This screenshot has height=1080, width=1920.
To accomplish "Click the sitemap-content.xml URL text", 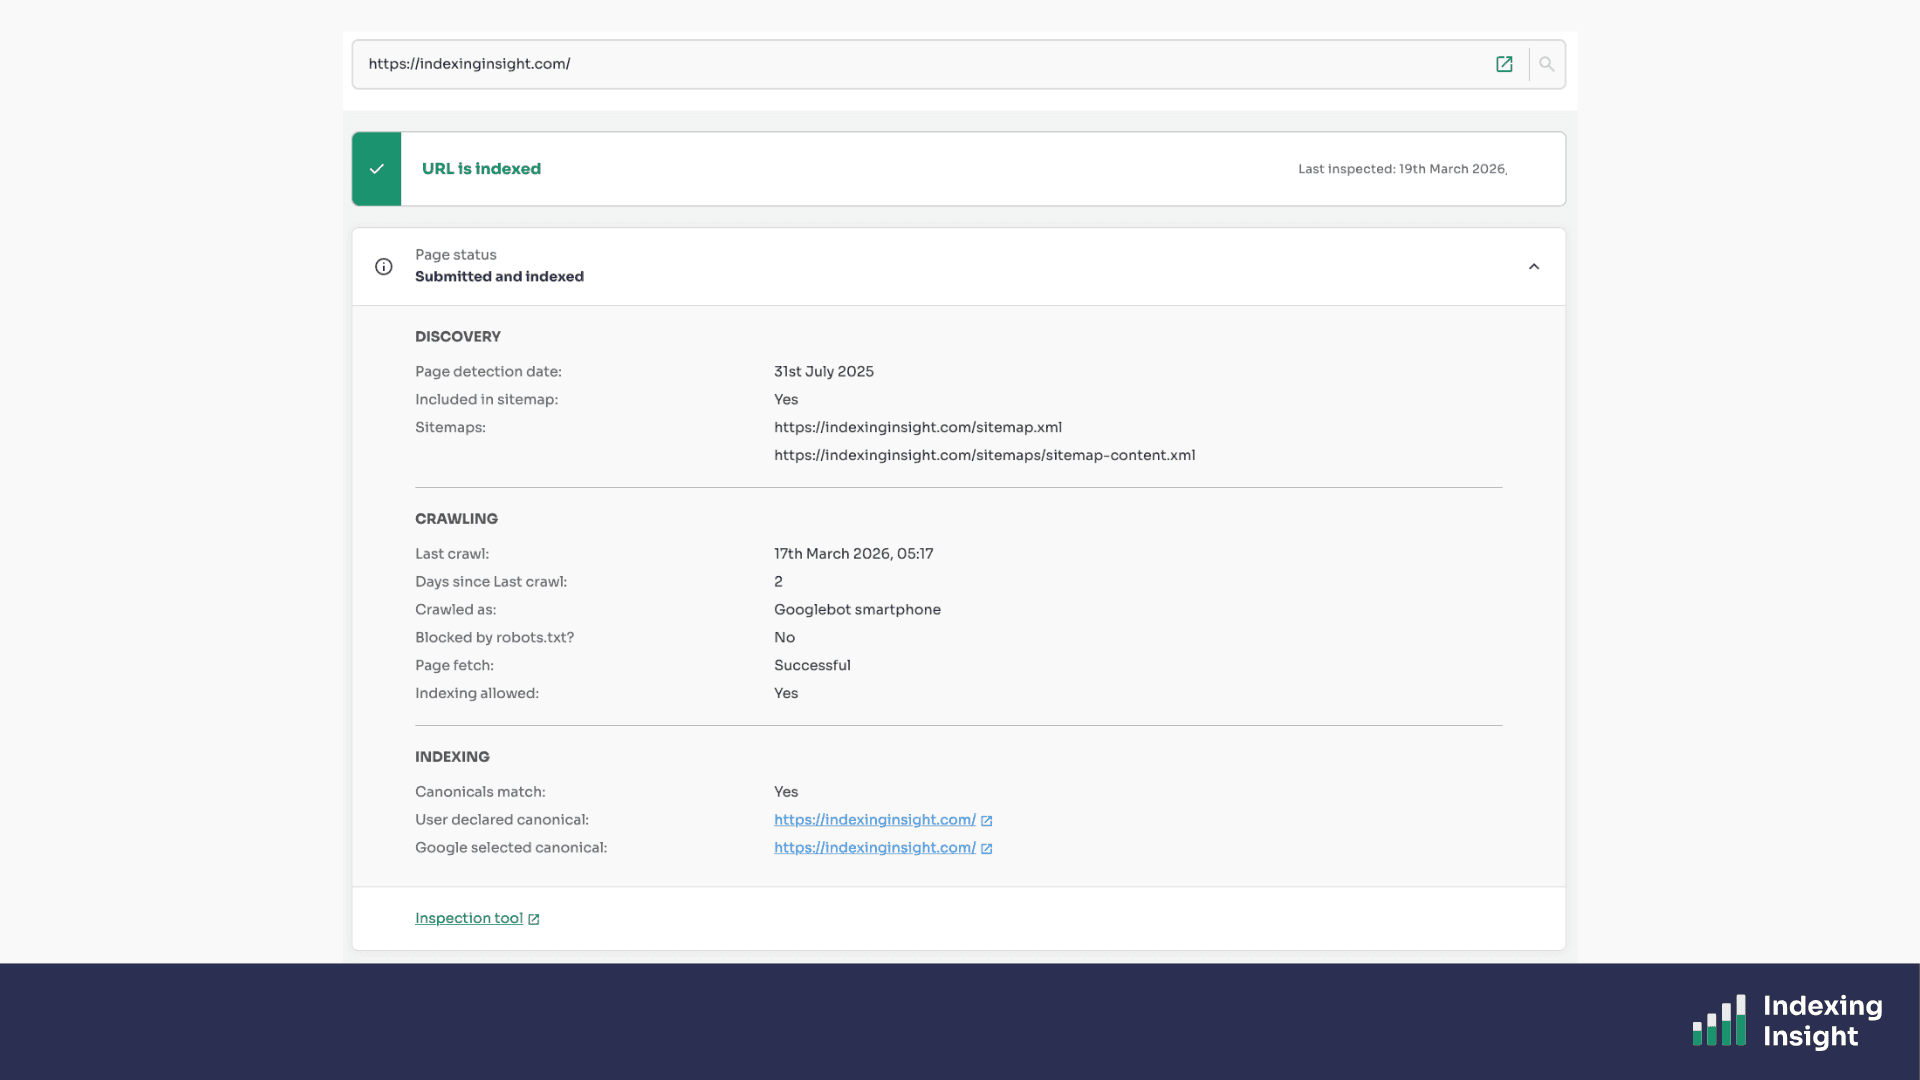I will click(984, 455).
